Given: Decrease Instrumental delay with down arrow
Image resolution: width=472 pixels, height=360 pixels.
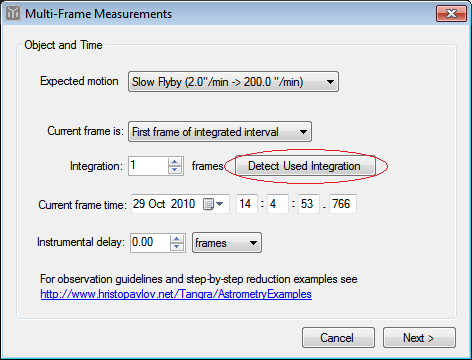Looking at the screenshot, I should (177, 247).
